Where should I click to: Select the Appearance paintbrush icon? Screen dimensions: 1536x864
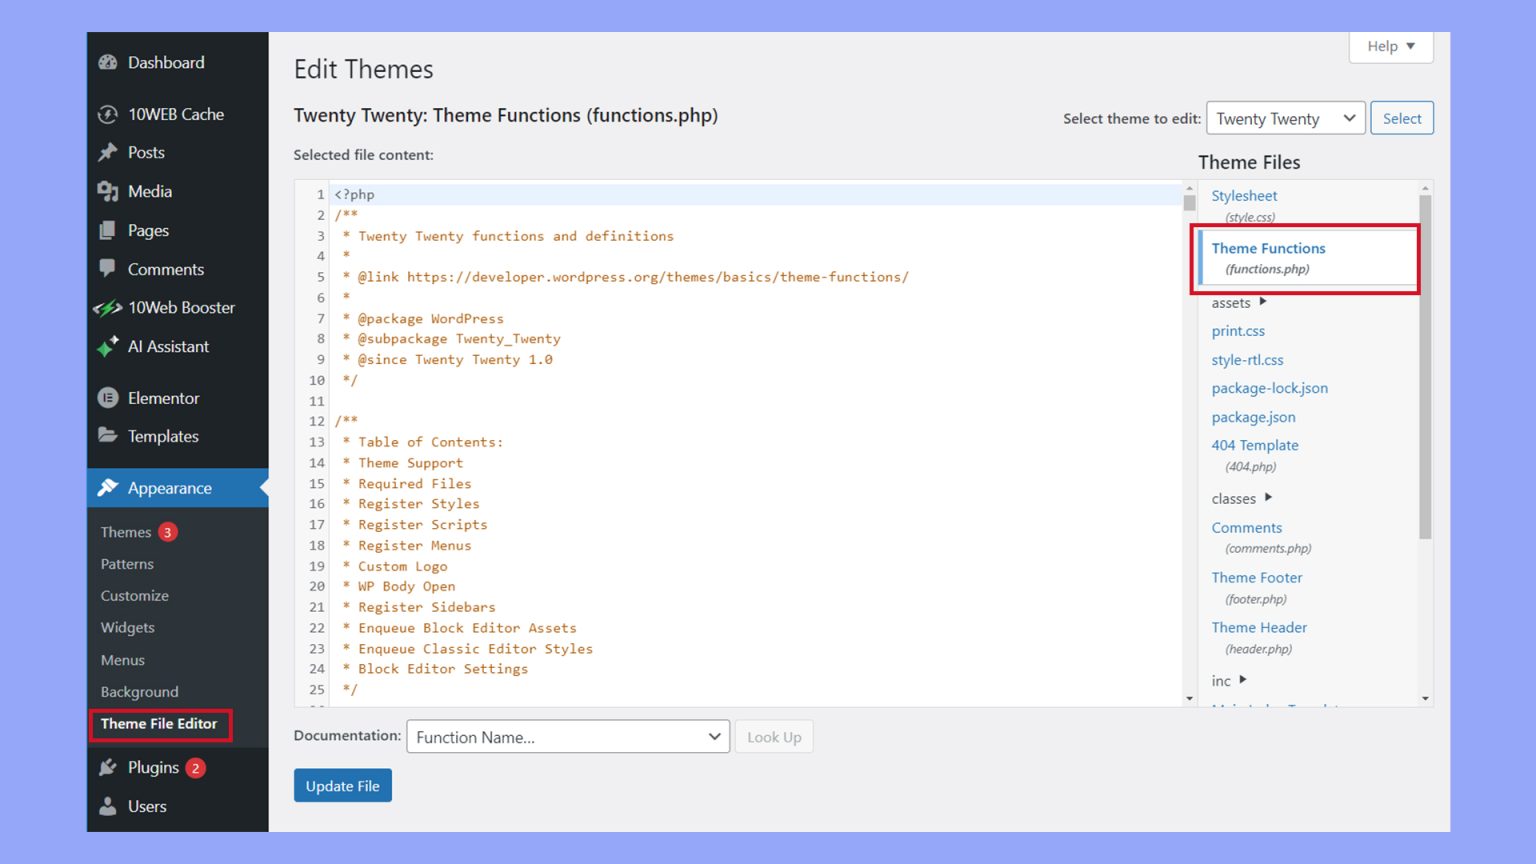coord(108,488)
